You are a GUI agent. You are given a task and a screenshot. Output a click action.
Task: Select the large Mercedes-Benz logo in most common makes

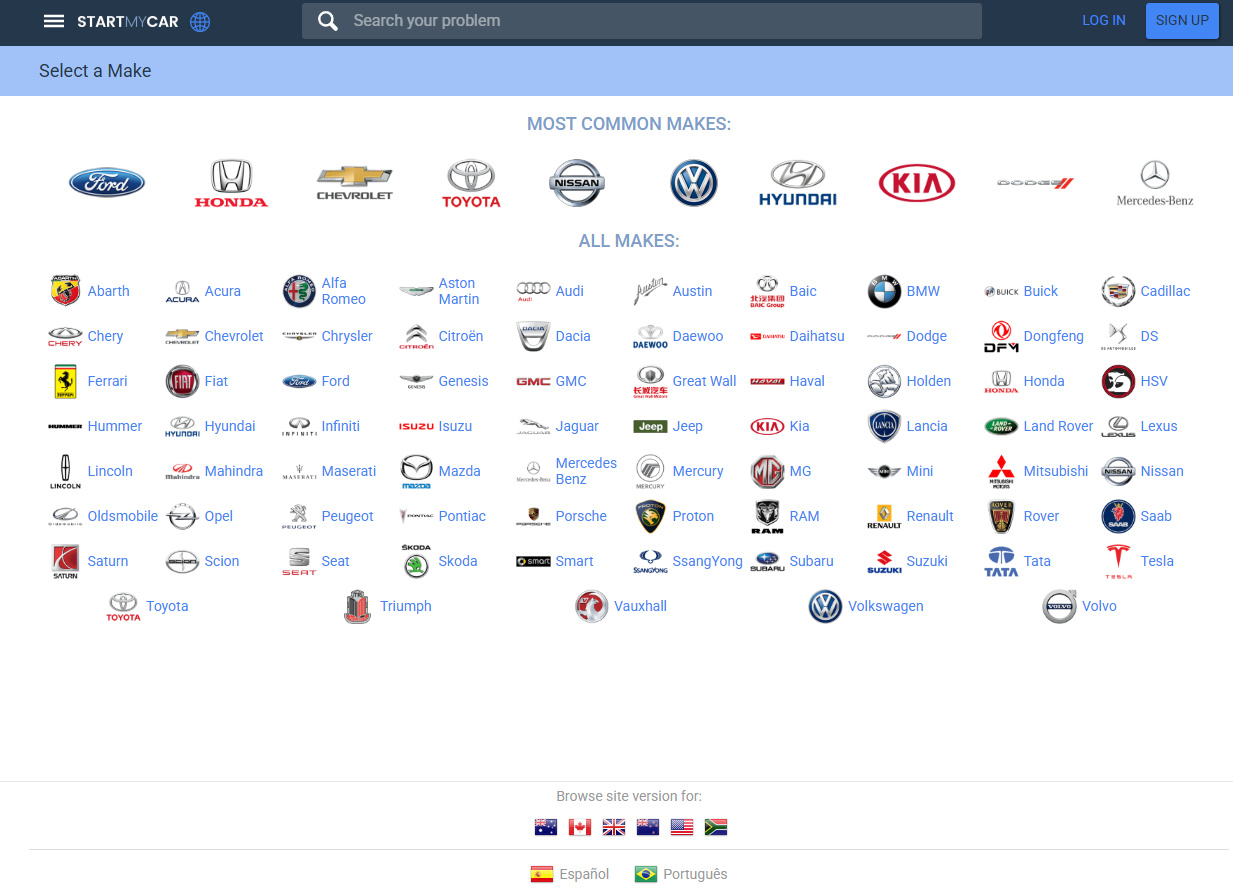click(x=1155, y=183)
